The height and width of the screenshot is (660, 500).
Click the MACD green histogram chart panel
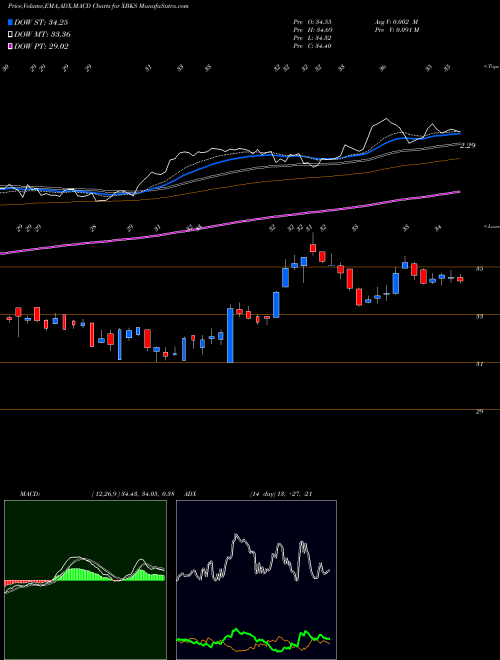(85, 580)
